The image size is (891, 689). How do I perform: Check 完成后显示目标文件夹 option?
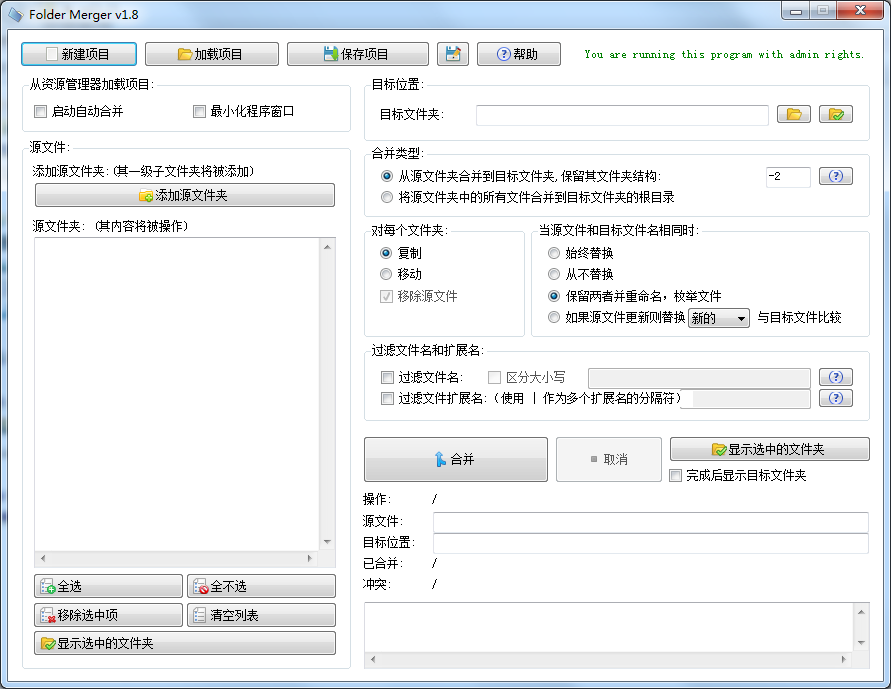click(x=676, y=476)
